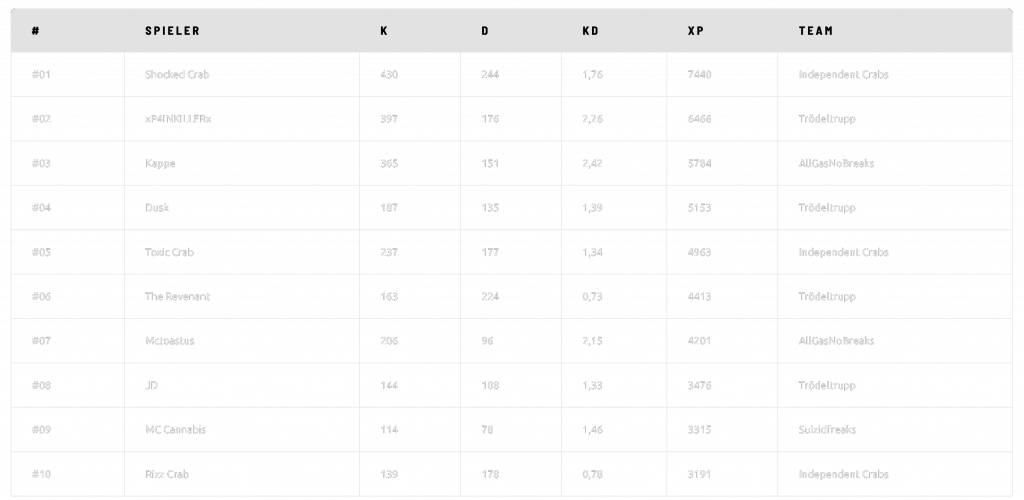1024x500 pixels.
Task: Open the Suizidfreaks team link
Action: click(x=827, y=430)
